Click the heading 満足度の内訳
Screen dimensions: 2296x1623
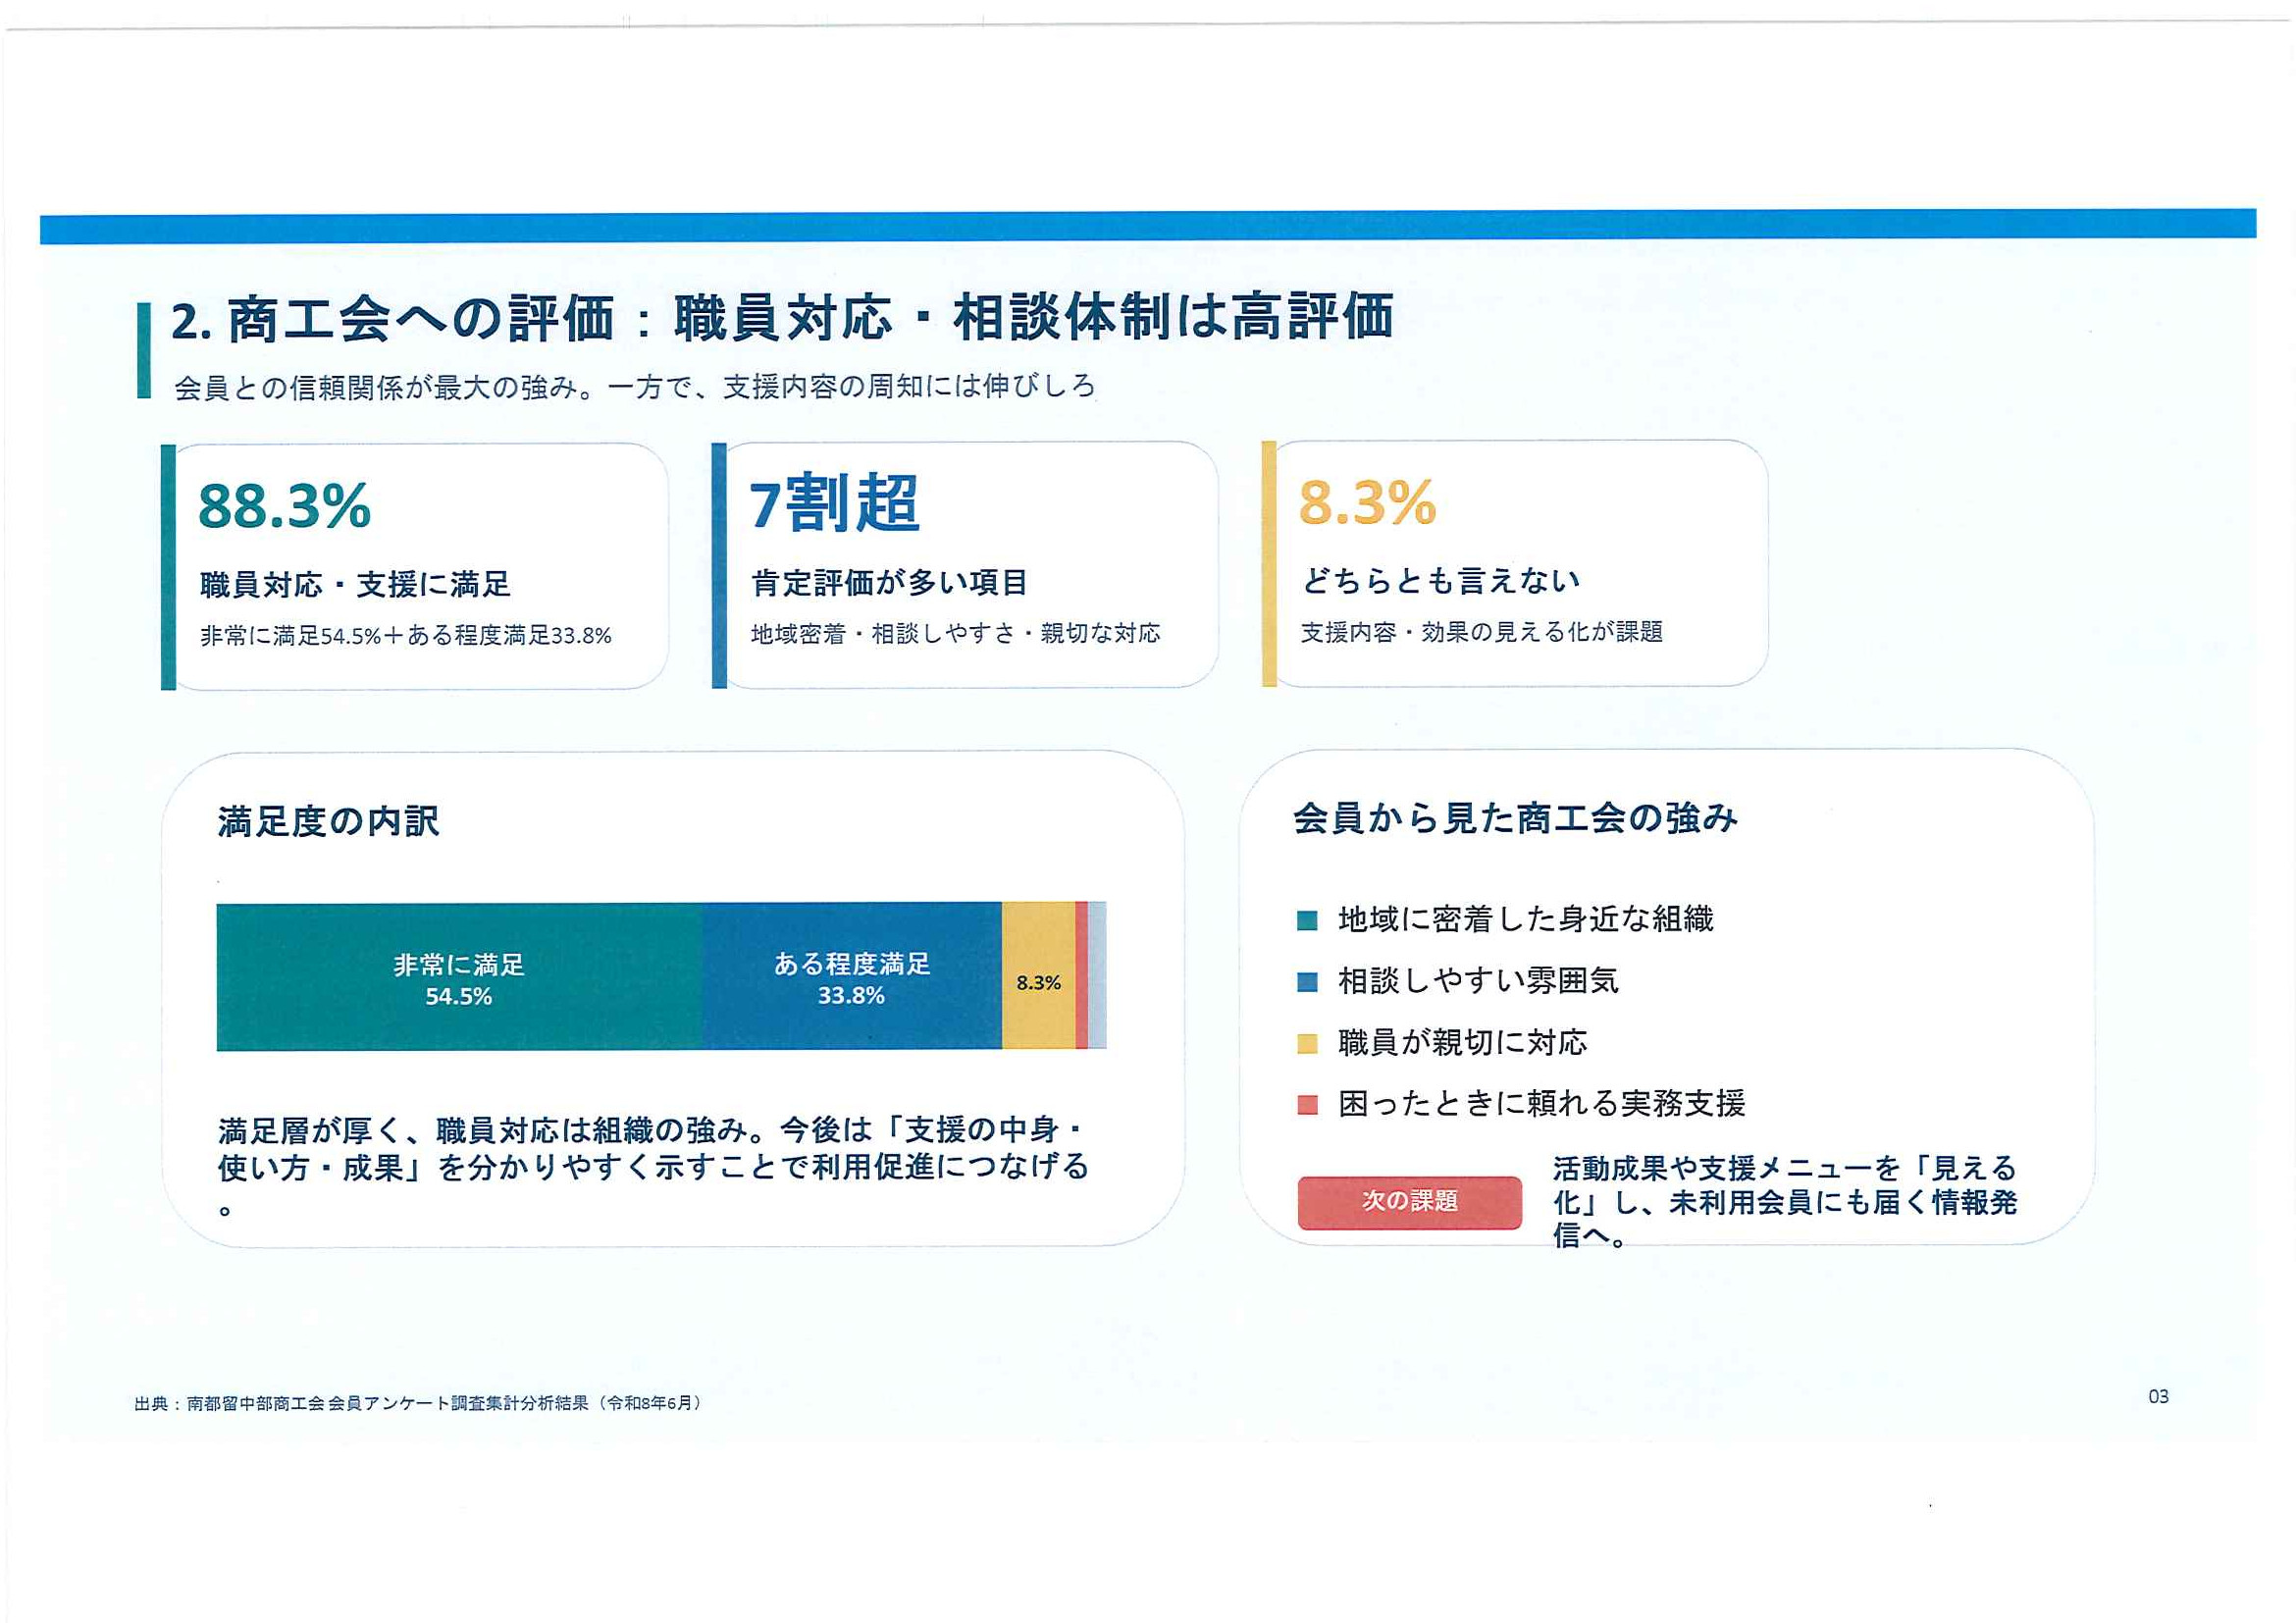[328, 822]
